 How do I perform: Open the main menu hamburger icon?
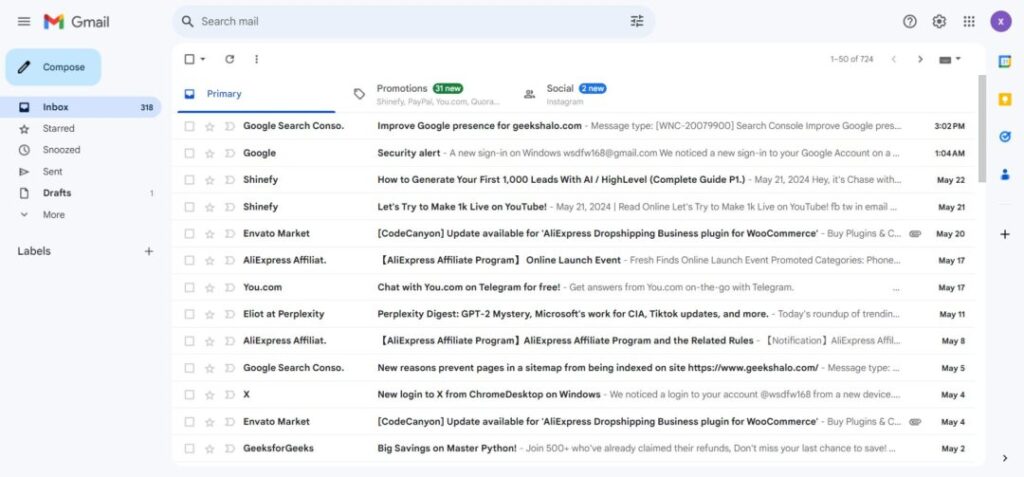coord(24,22)
